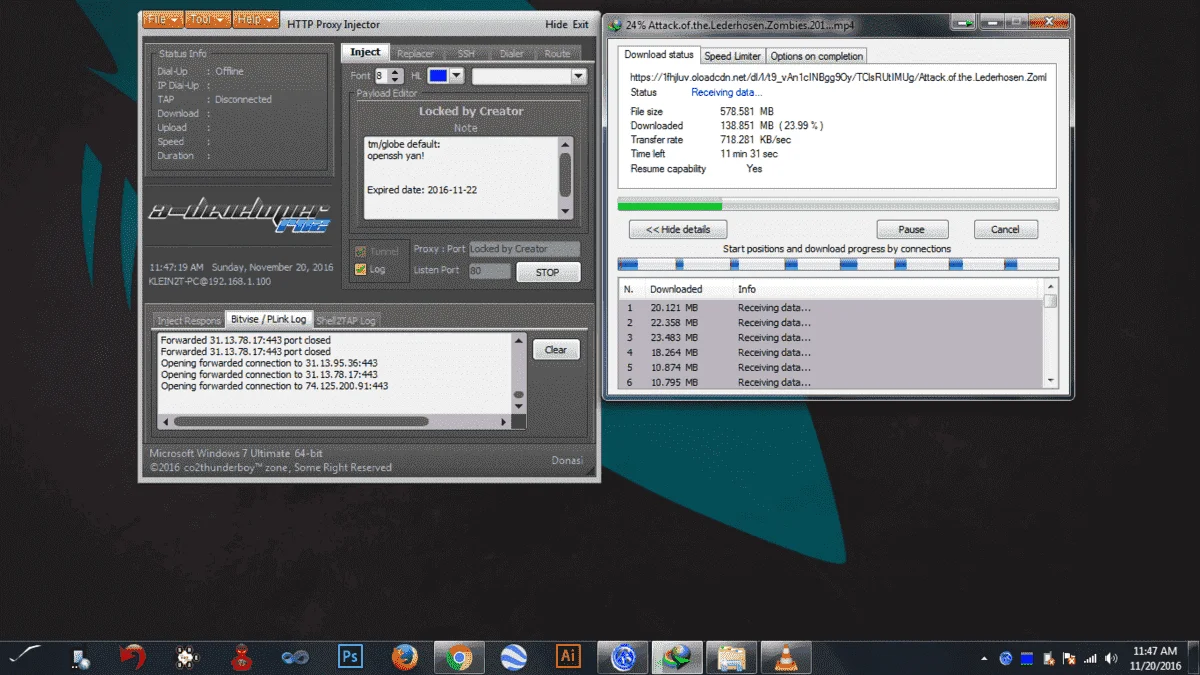Select connection row 3 with 23.483 MB

coord(830,338)
